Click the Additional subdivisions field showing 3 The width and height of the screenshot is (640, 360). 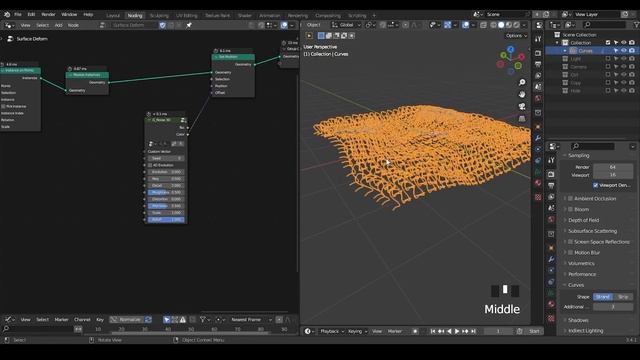click(x=613, y=307)
